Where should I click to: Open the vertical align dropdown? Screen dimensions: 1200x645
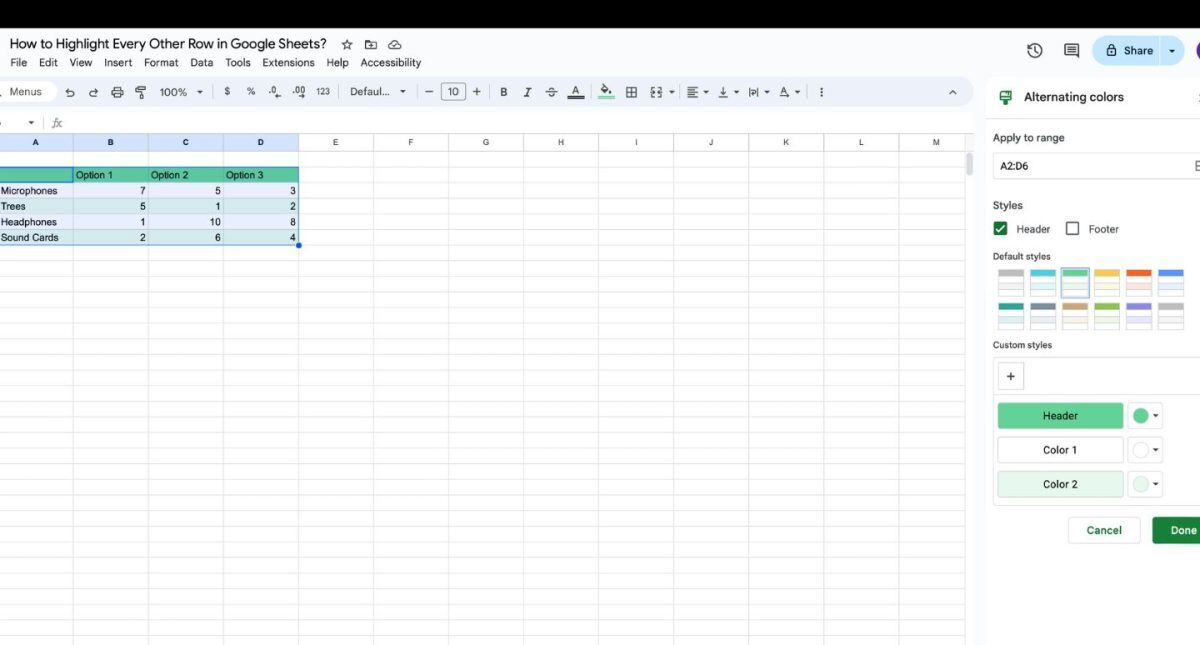728,92
